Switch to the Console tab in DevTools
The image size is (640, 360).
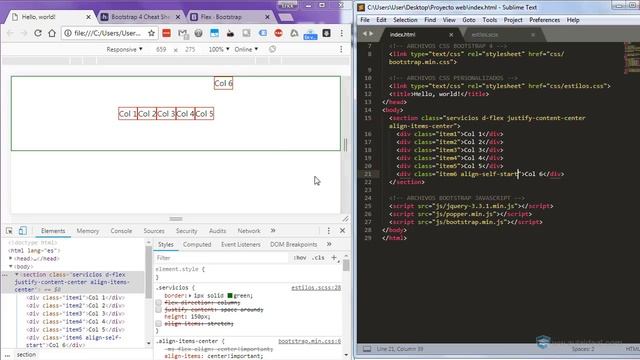pyautogui.click(x=121, y=231)
